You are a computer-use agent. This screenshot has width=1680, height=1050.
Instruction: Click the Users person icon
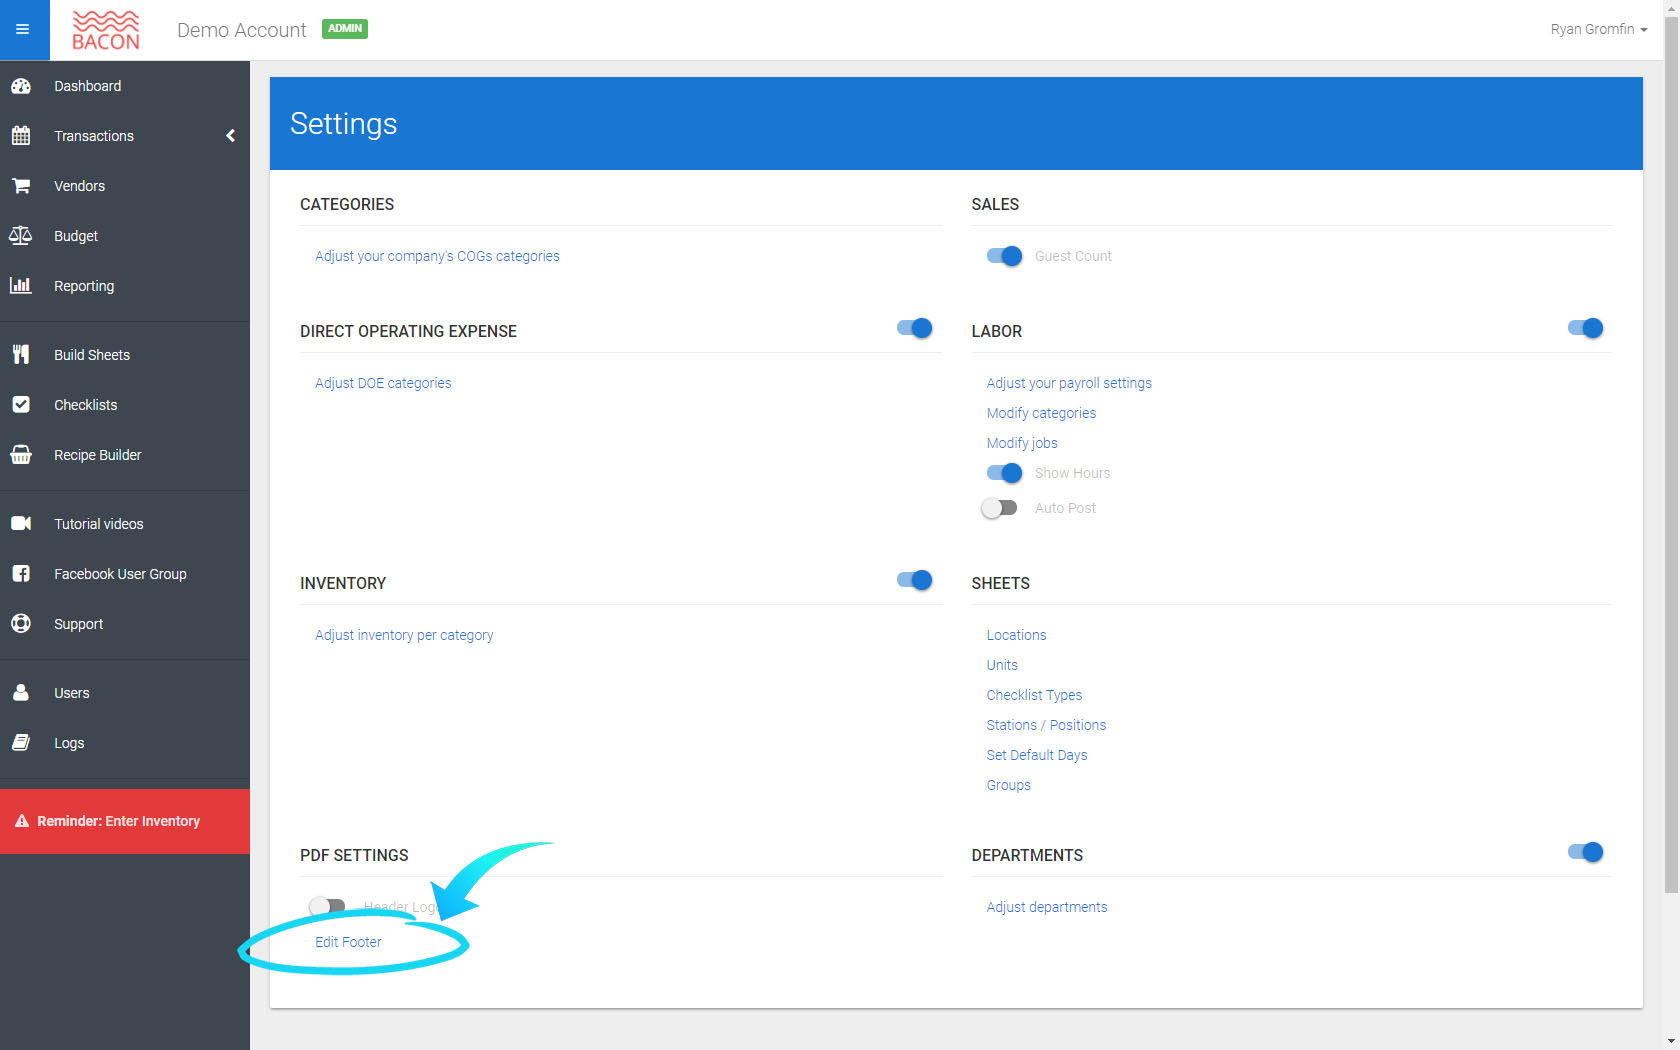[x=21, y=693]
